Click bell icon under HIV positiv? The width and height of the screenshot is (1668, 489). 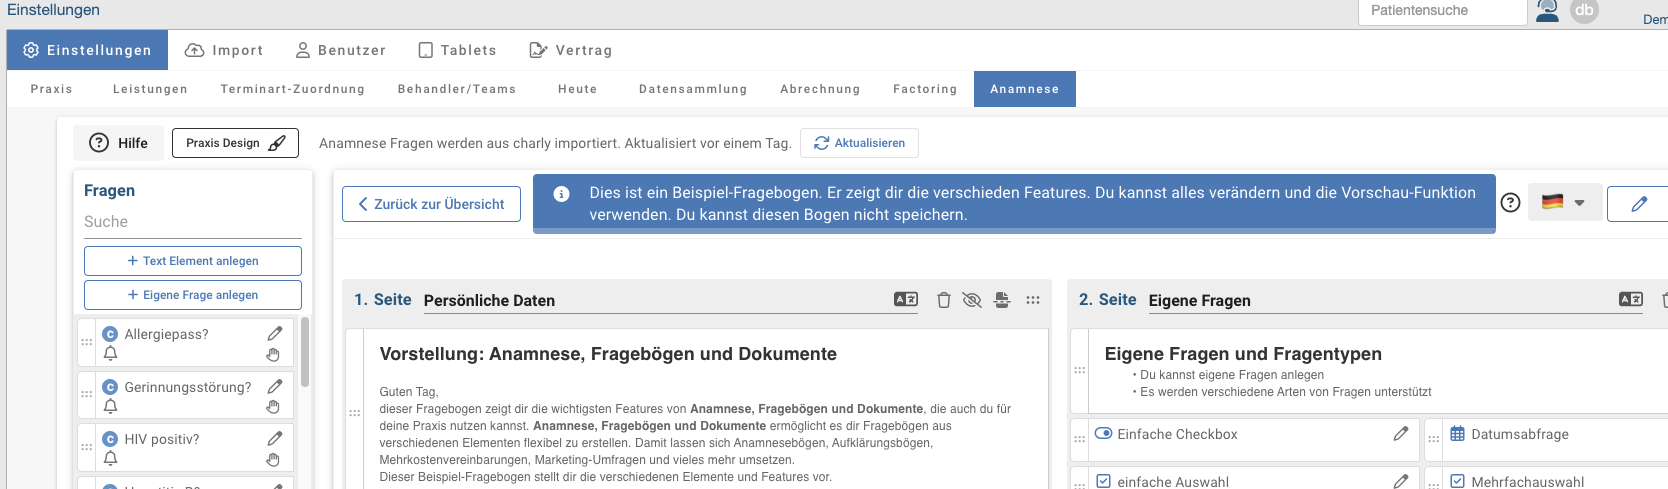(111, 459)
